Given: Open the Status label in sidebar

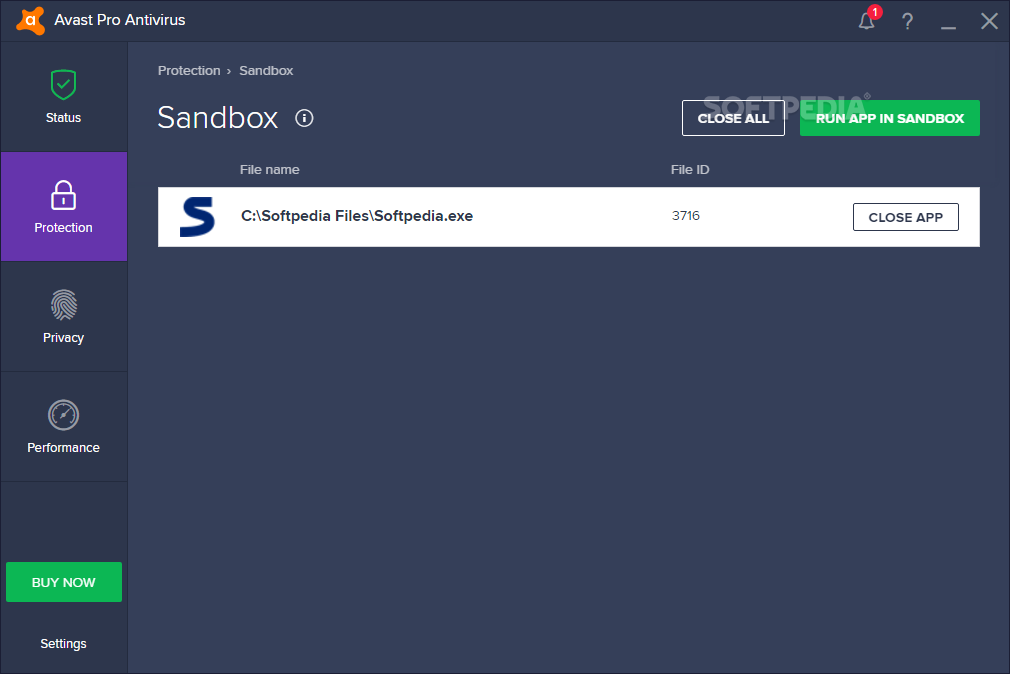Looking at the screenshot, I should coord(63,118).
